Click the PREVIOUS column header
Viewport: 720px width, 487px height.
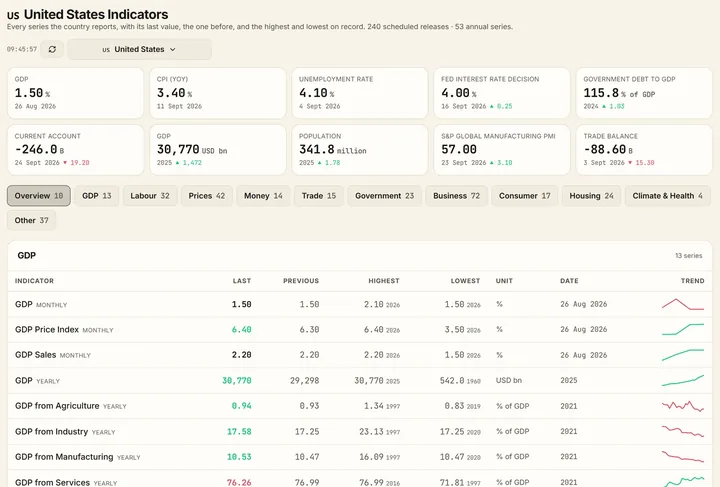click(301, 281)
